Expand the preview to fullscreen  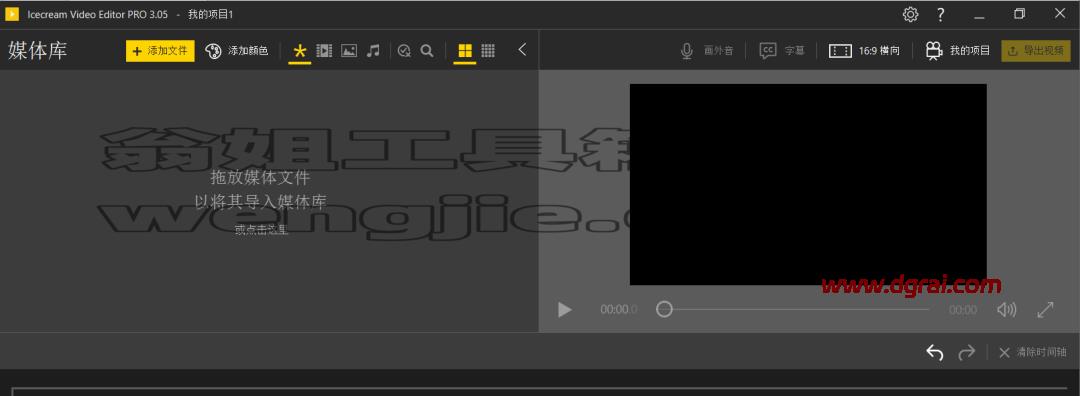tap(1046, 310)
